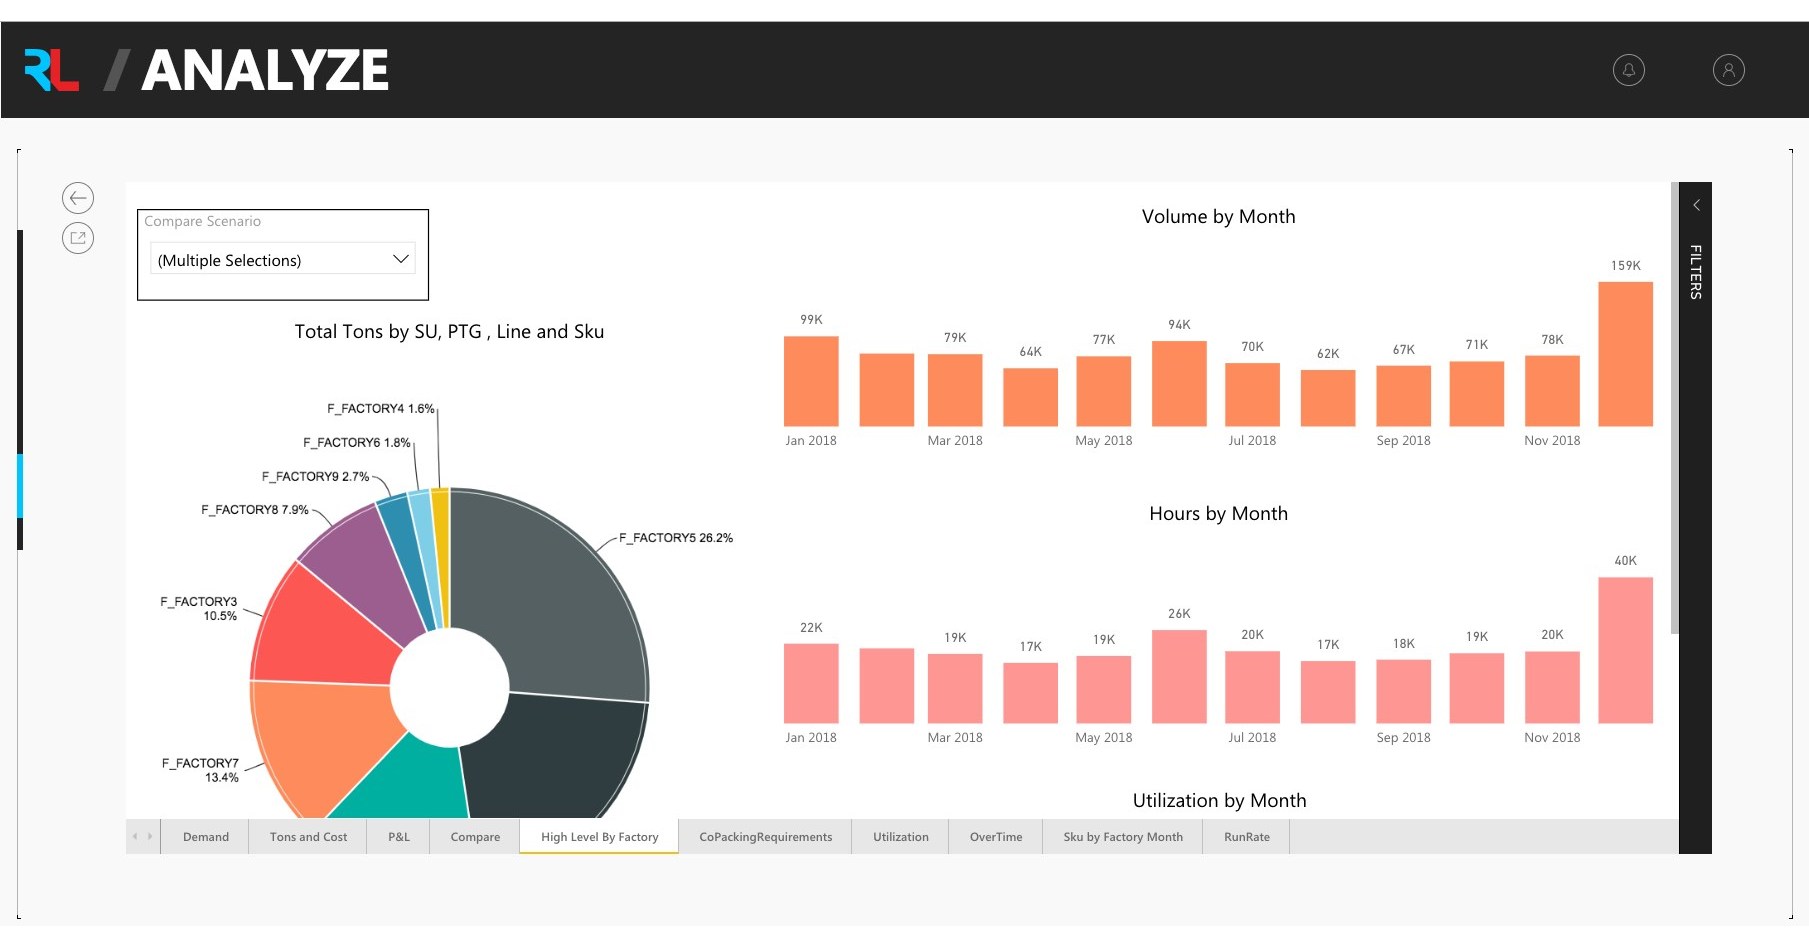The image size is (1809, 947).
Task: Switch to the P&L tab
Action: click(x=398, y=836)
